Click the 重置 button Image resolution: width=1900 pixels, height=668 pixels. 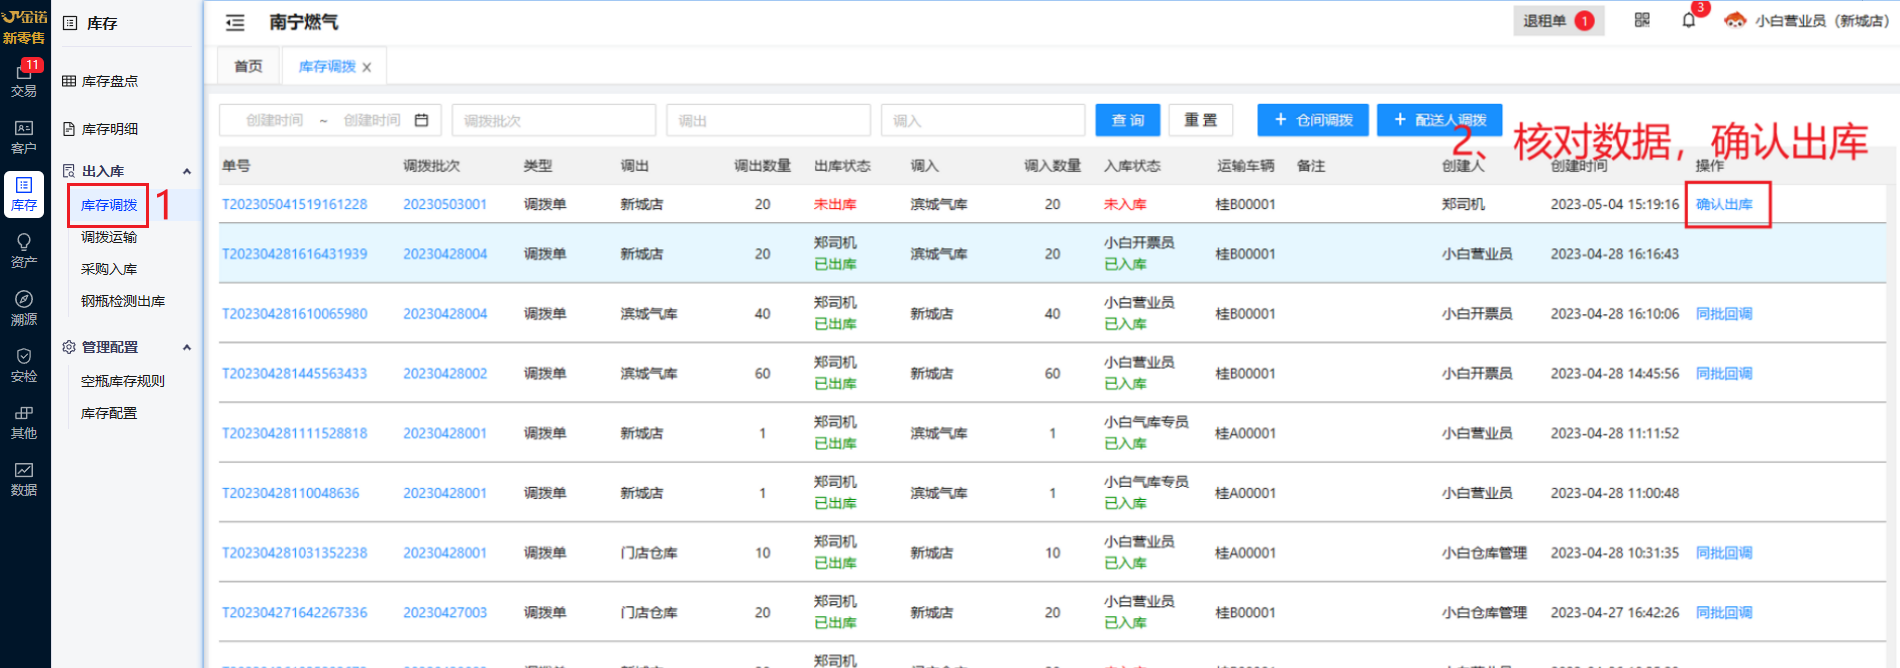coord(1201,120)
